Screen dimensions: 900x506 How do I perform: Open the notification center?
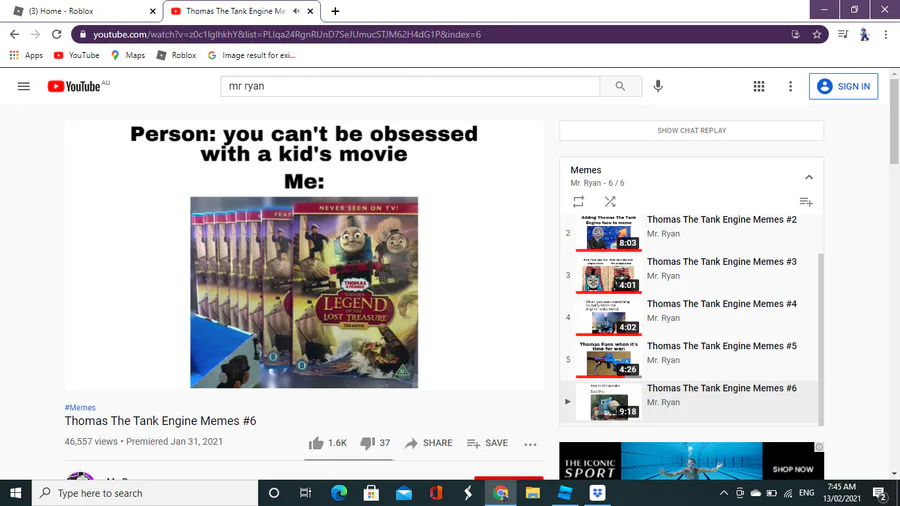(879, 493)
